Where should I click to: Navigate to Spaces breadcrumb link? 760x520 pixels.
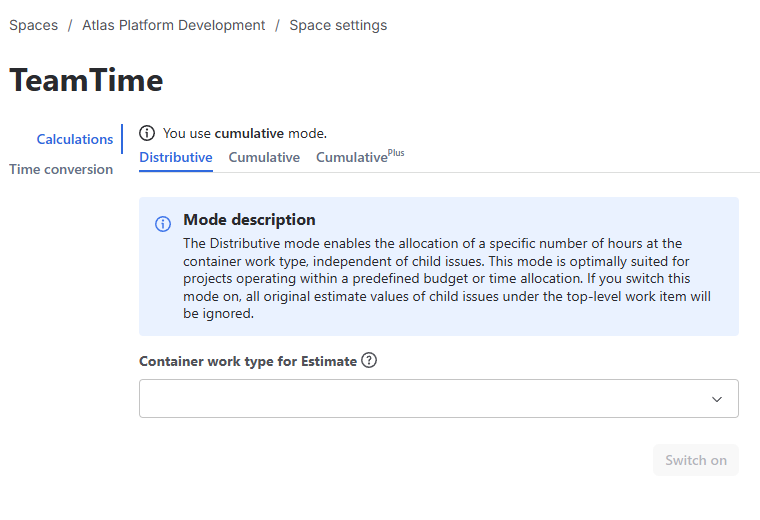point(34,25)
